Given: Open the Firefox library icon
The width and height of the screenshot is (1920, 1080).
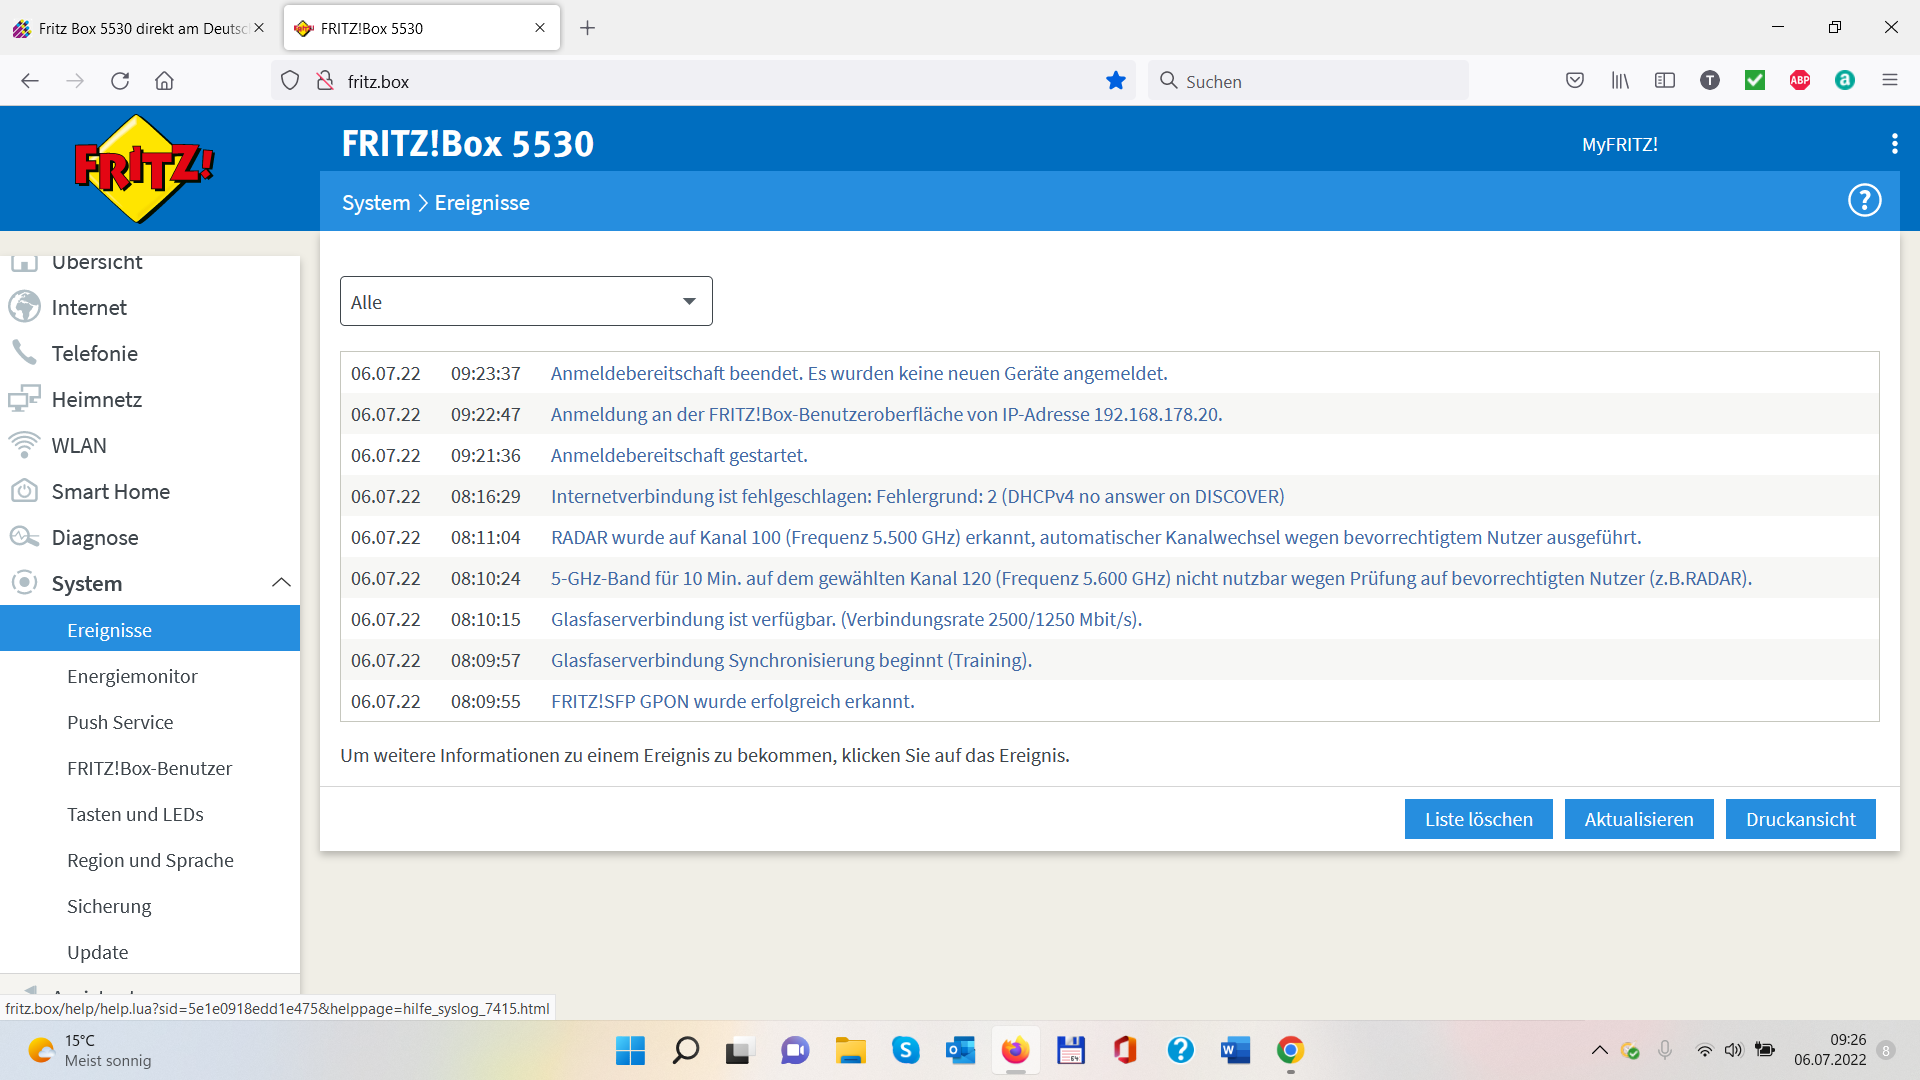Looking at the screenshot, I should (1620, 81).
